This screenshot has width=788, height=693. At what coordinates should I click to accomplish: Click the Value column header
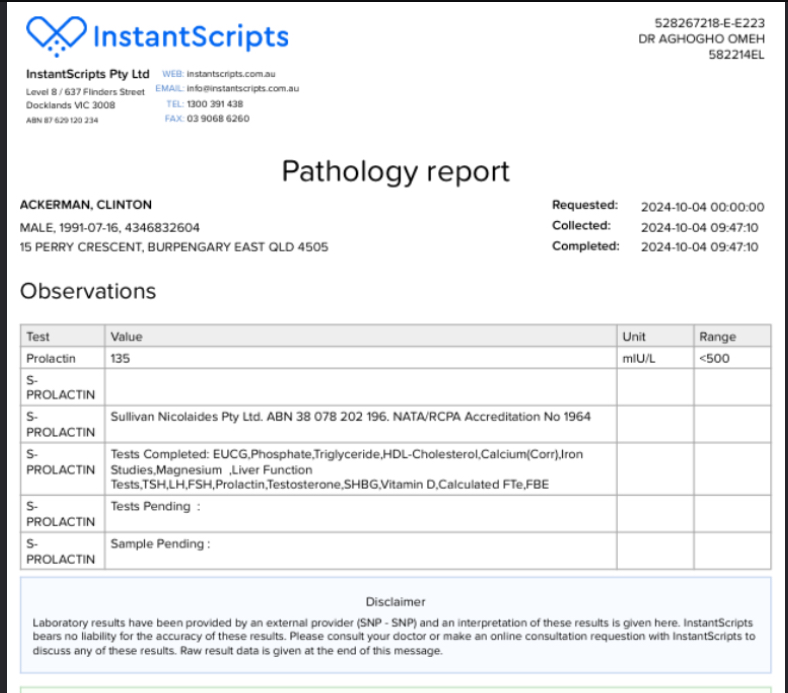pos(126,337)
